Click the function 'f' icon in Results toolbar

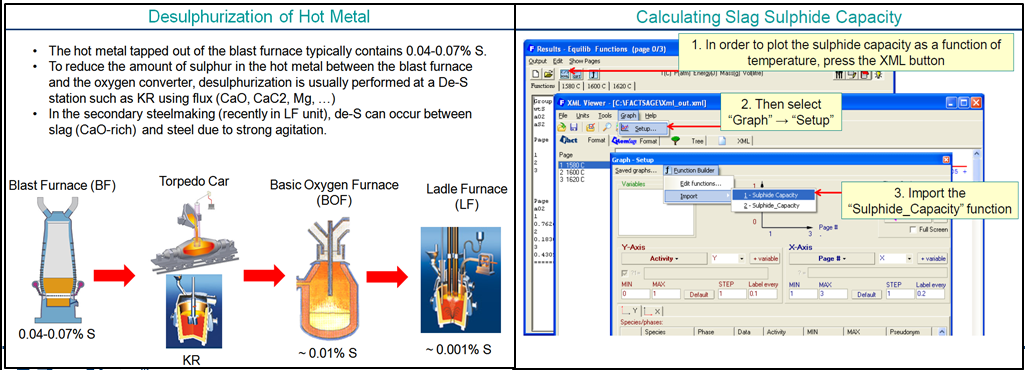coord(593,75)
